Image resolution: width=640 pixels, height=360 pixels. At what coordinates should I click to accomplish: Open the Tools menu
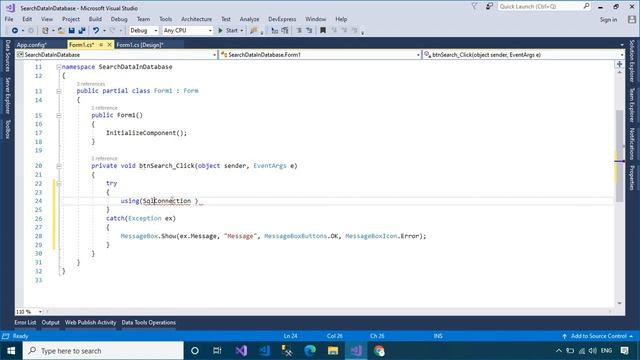click(x=165, y=19)
